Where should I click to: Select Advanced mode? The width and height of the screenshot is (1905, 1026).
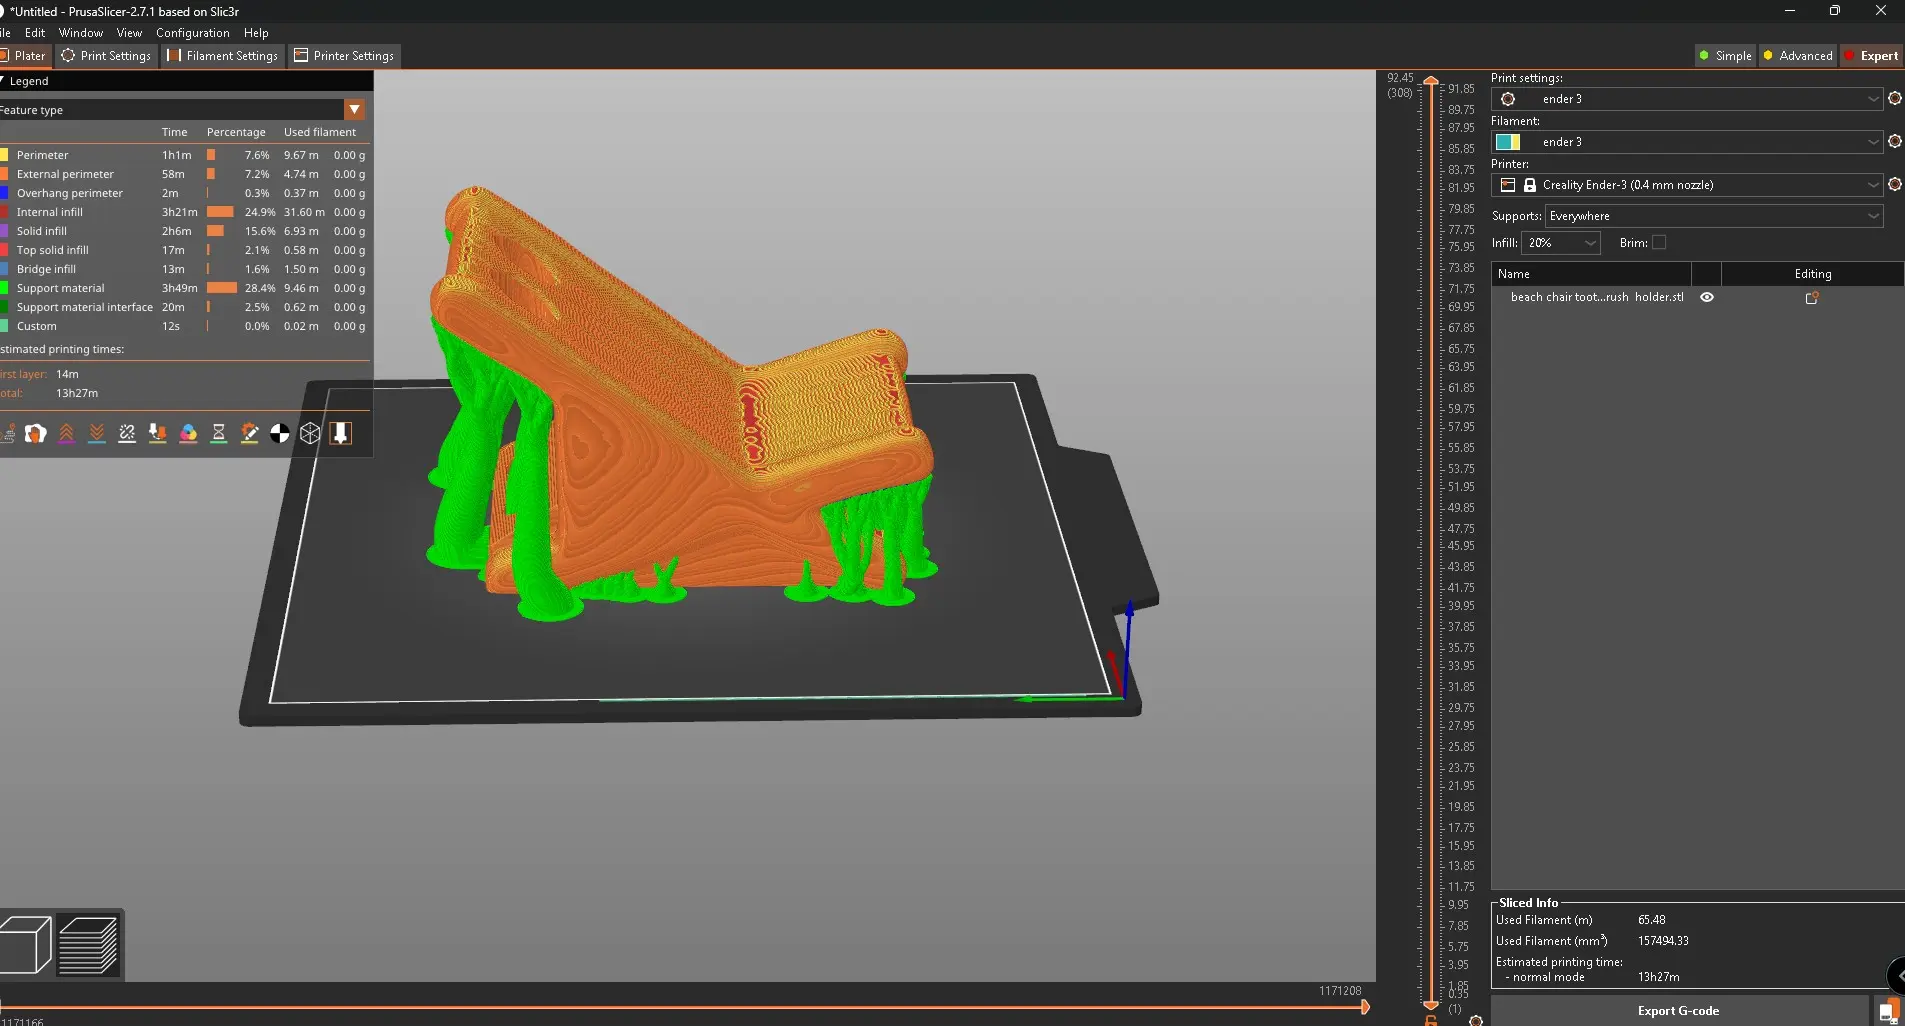coord(1798,56)
